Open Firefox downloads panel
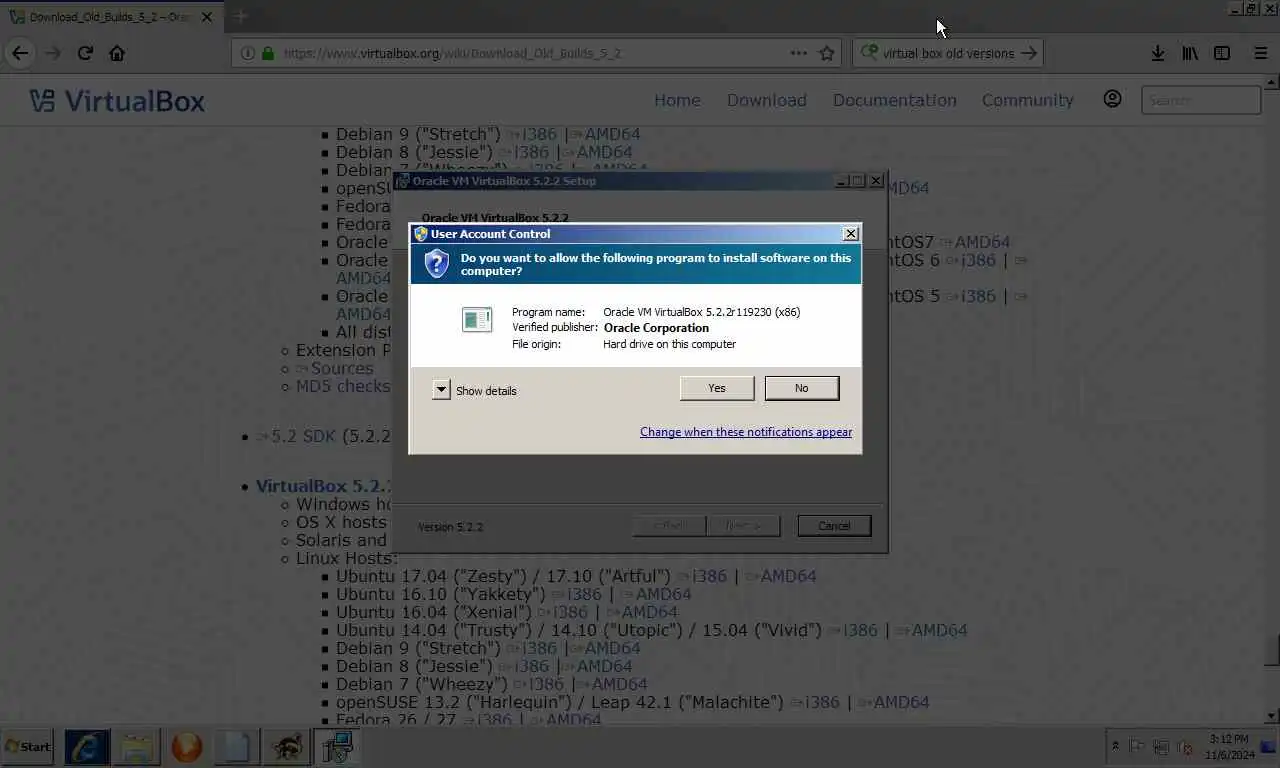 1157,53
